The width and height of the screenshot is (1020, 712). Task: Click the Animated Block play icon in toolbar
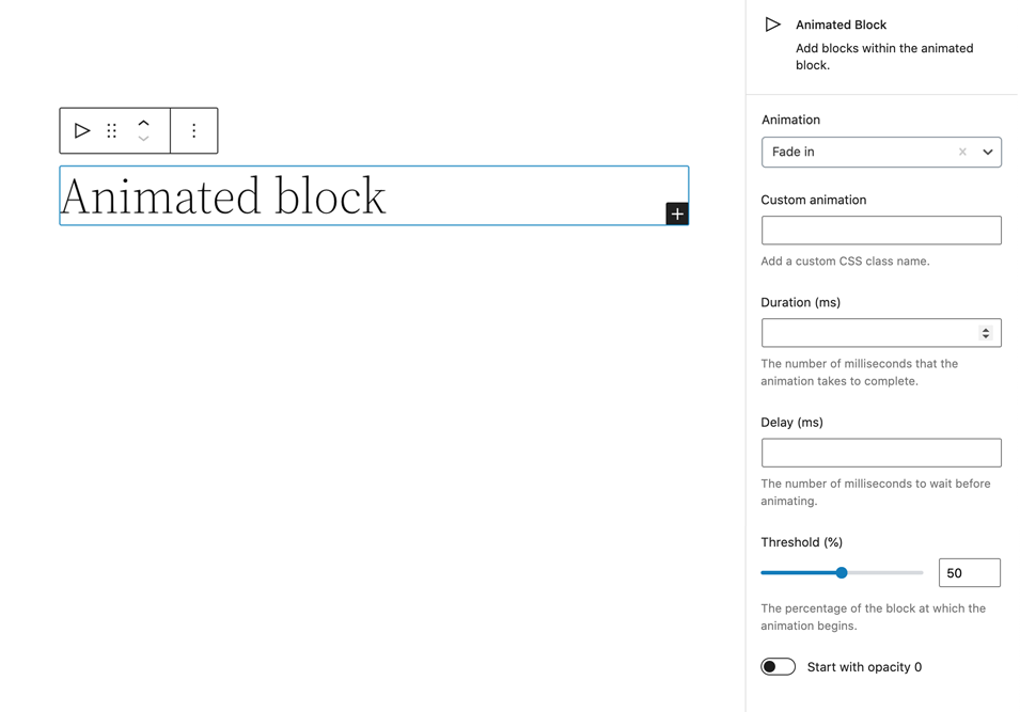pyautogui.click(x=81, y=130)
